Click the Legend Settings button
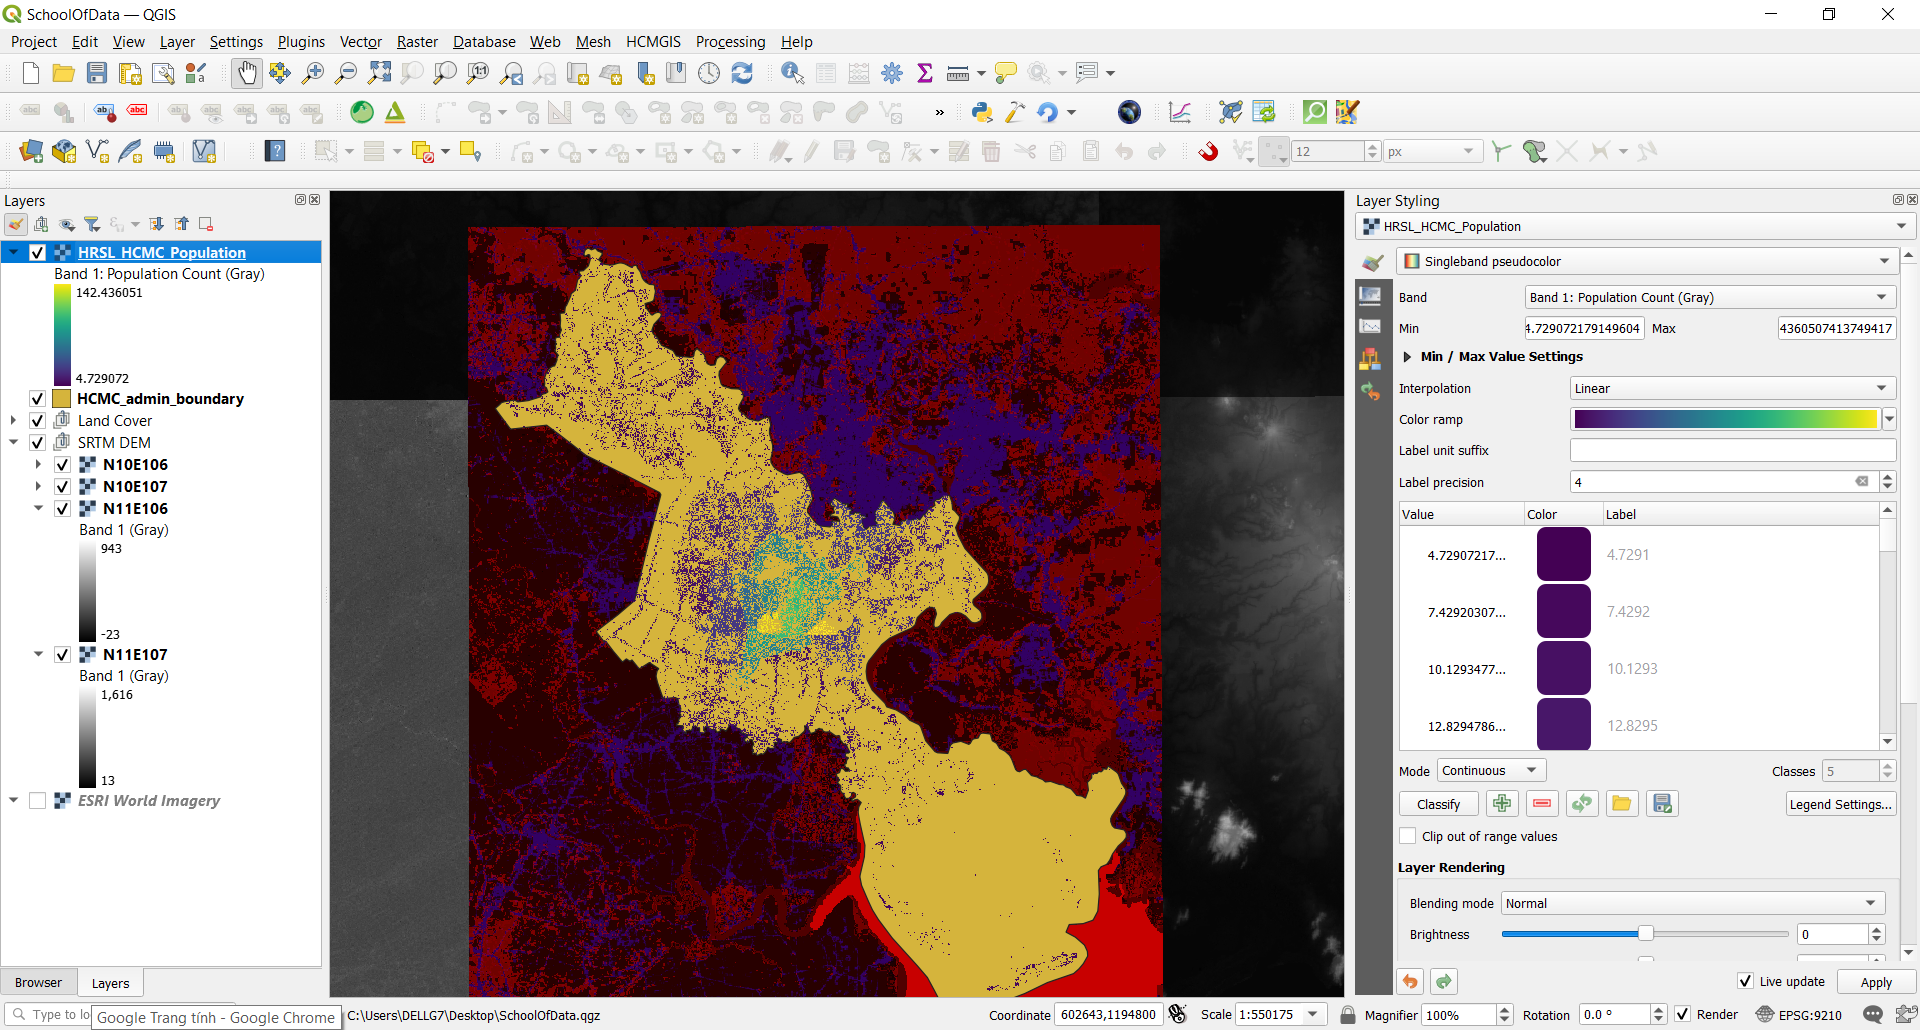Screen dimensions: 1920x1030 (1841, 804)
